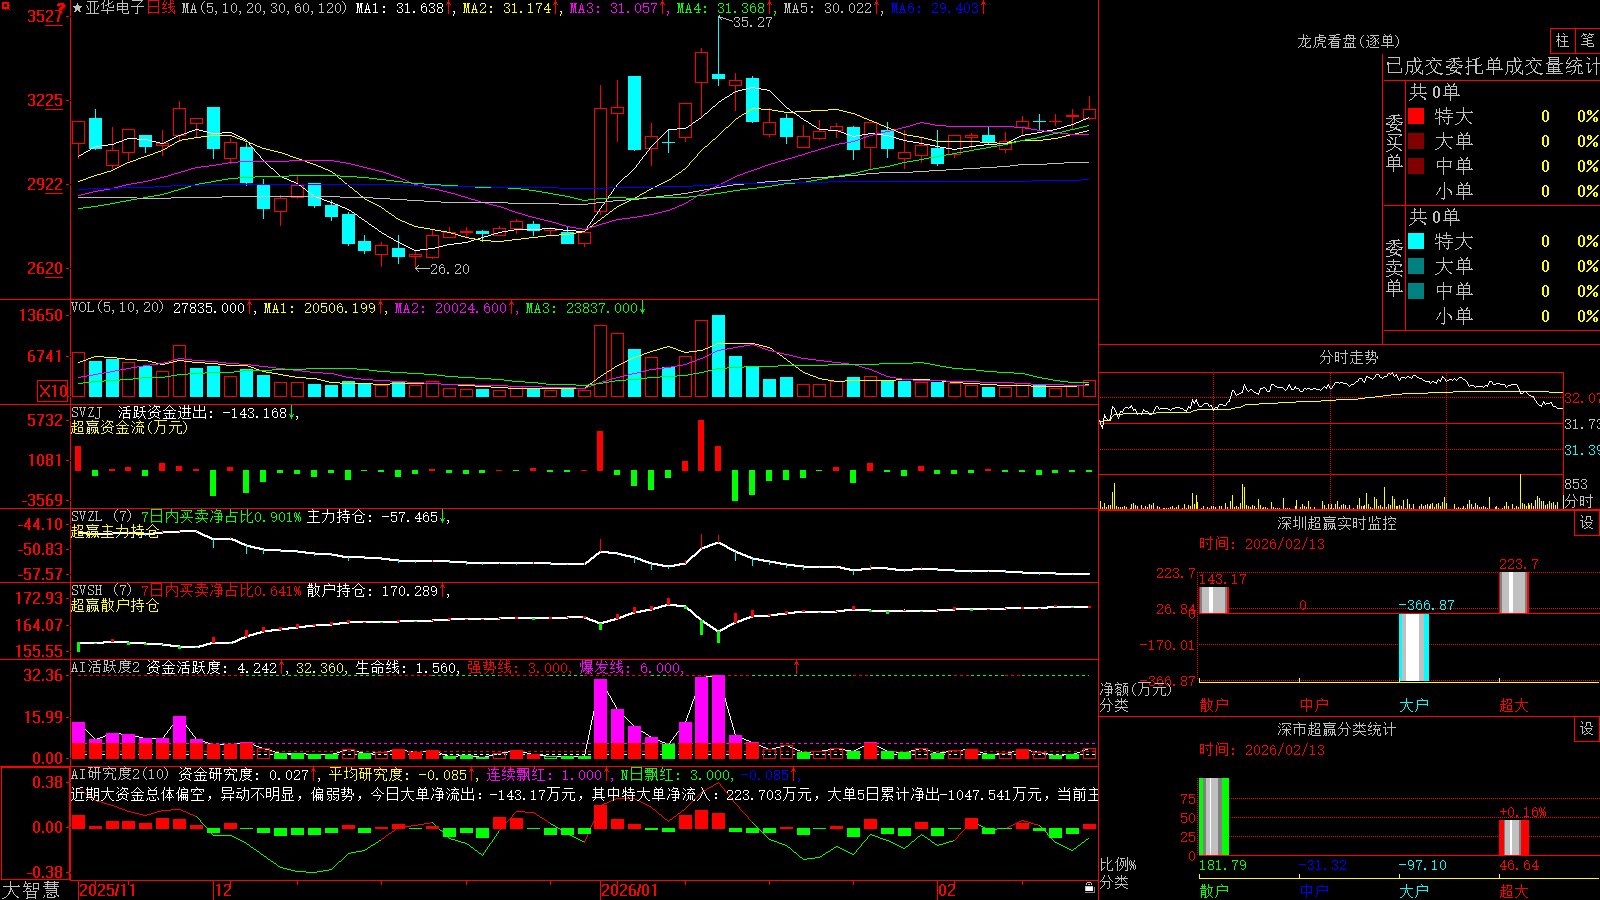Screen dimensions: 1600x900
Task: Click the 3527 price axis label
Action: (45, 16)
